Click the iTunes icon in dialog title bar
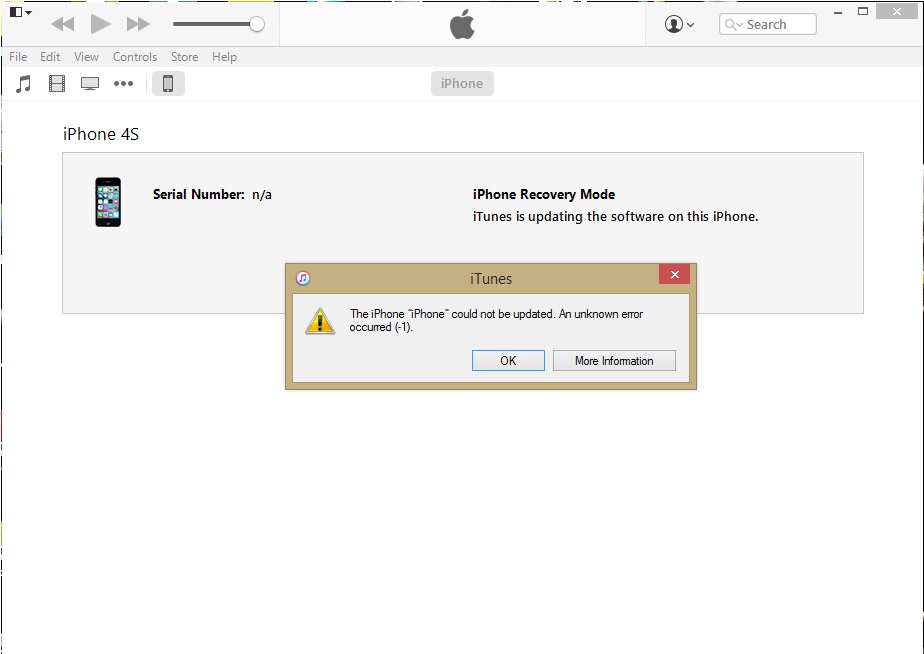The image size is (924, 654). coord(303,278)
